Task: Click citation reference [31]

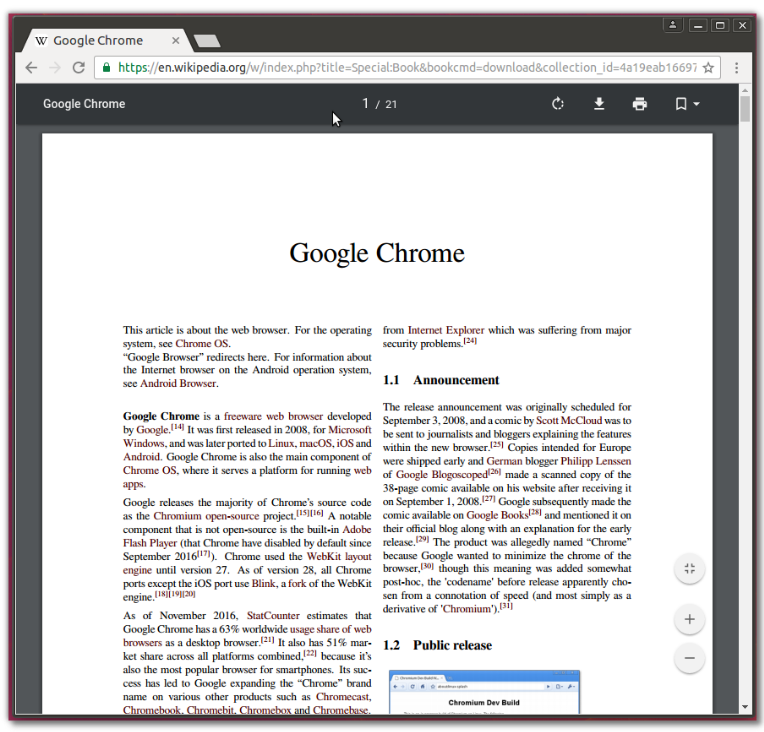Action: pyautogui.click(x=506, y=606)
